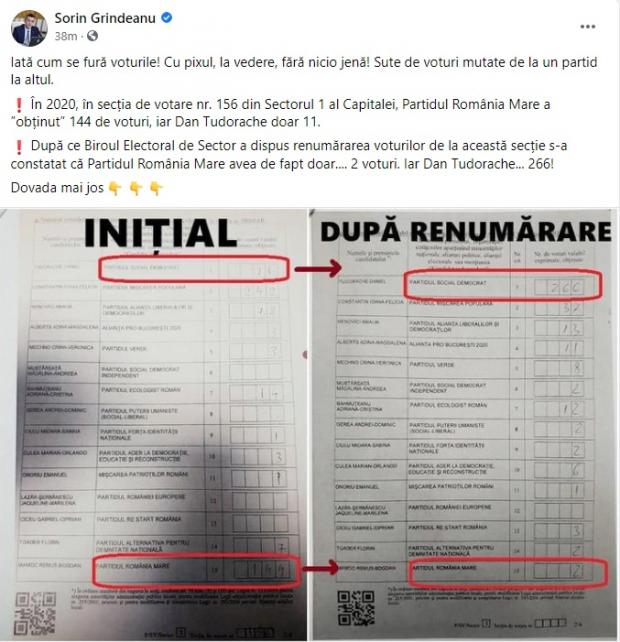Click the upper red arrow between documents
This screenshot has width=620, height=642.
[x=318, y=268]
